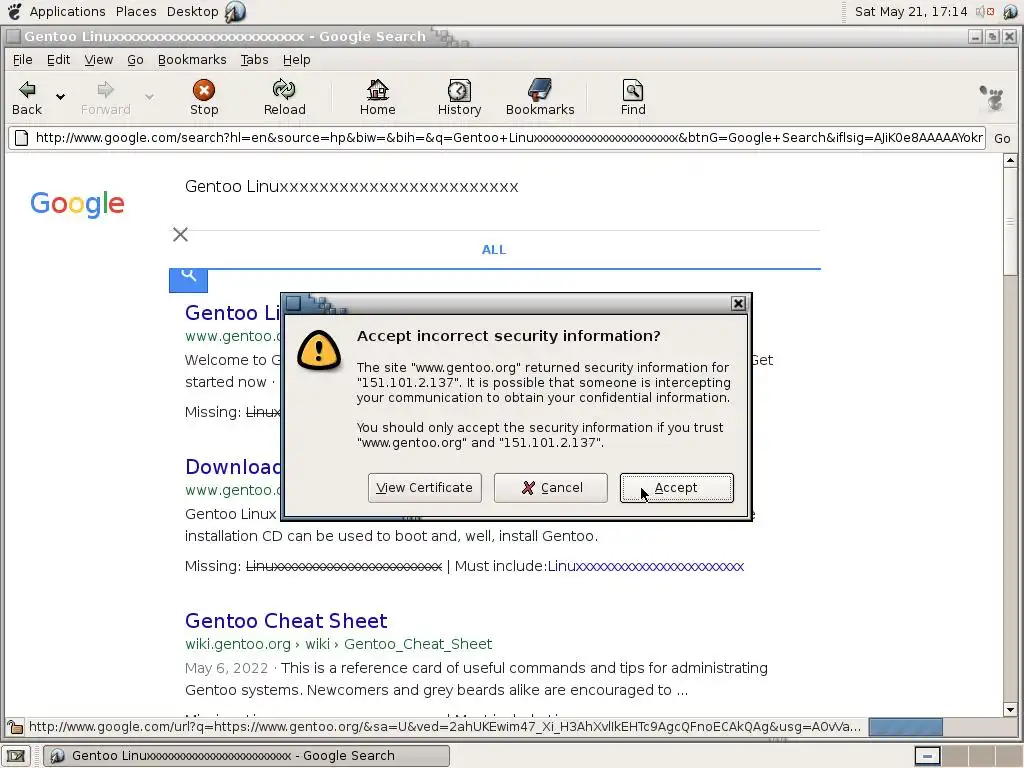Open the File menu
The height and width of the screenshot is (768, 1024).
point(22,59)
